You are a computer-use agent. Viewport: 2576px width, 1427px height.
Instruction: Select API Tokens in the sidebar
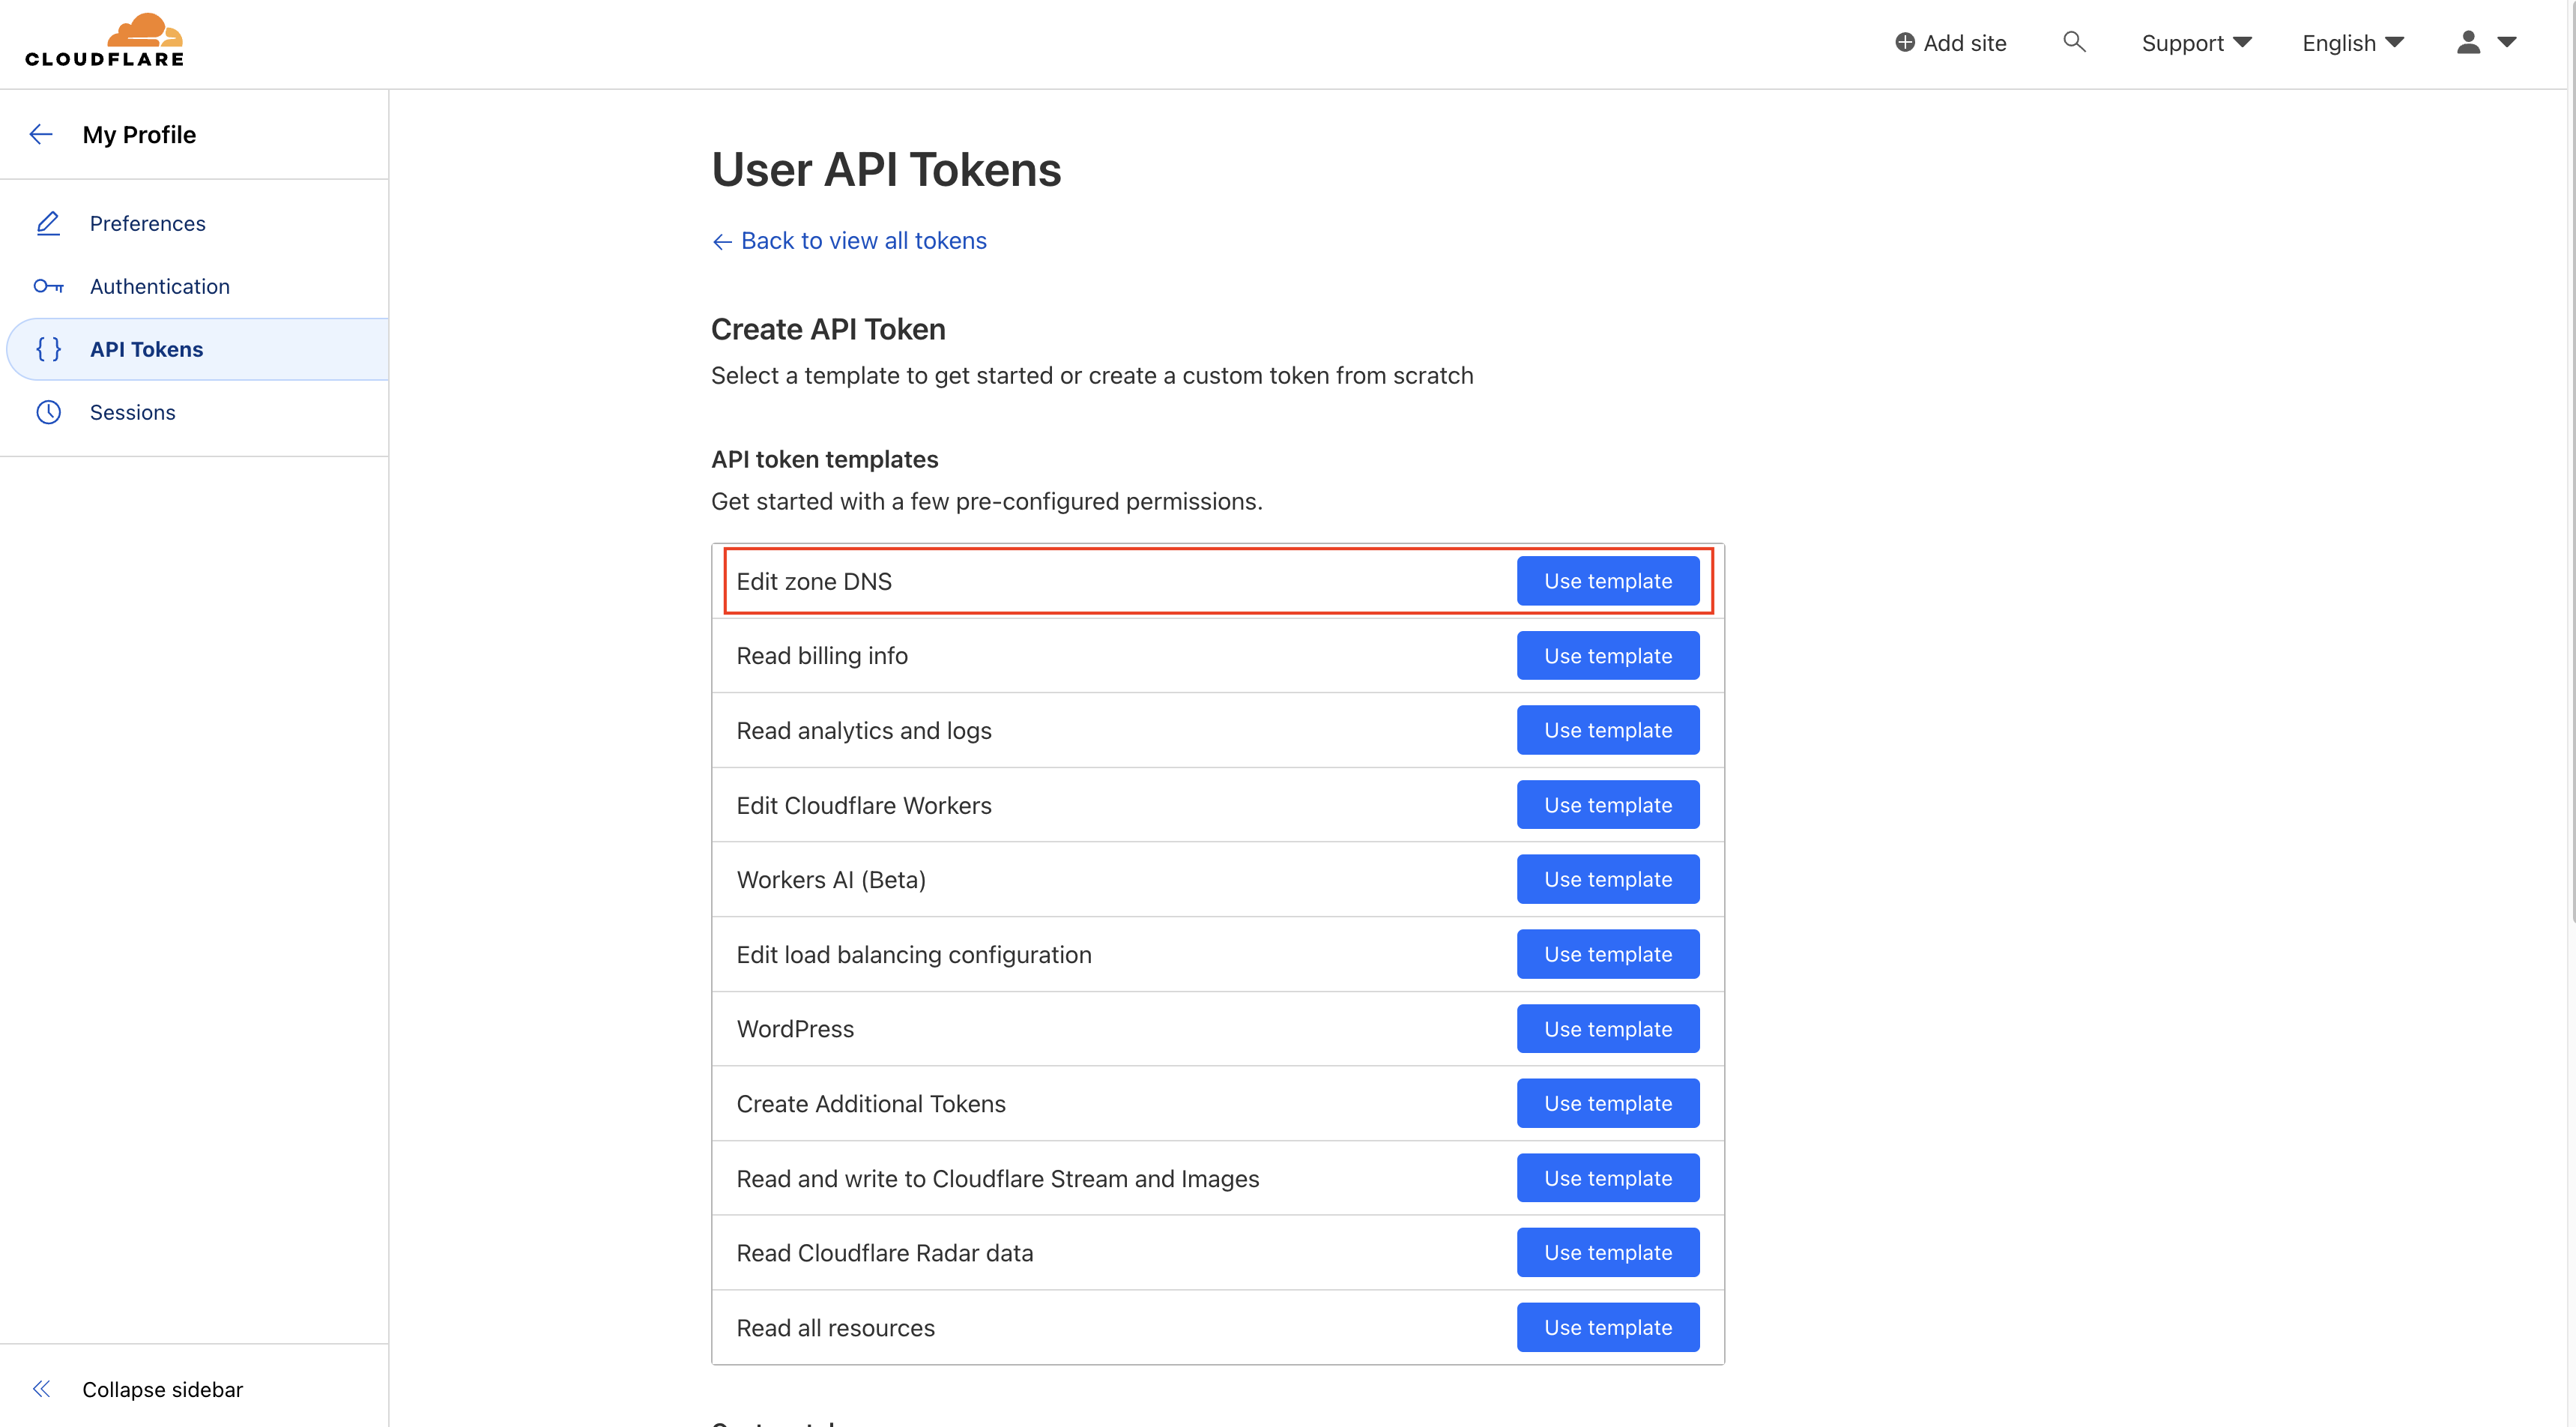197,349
